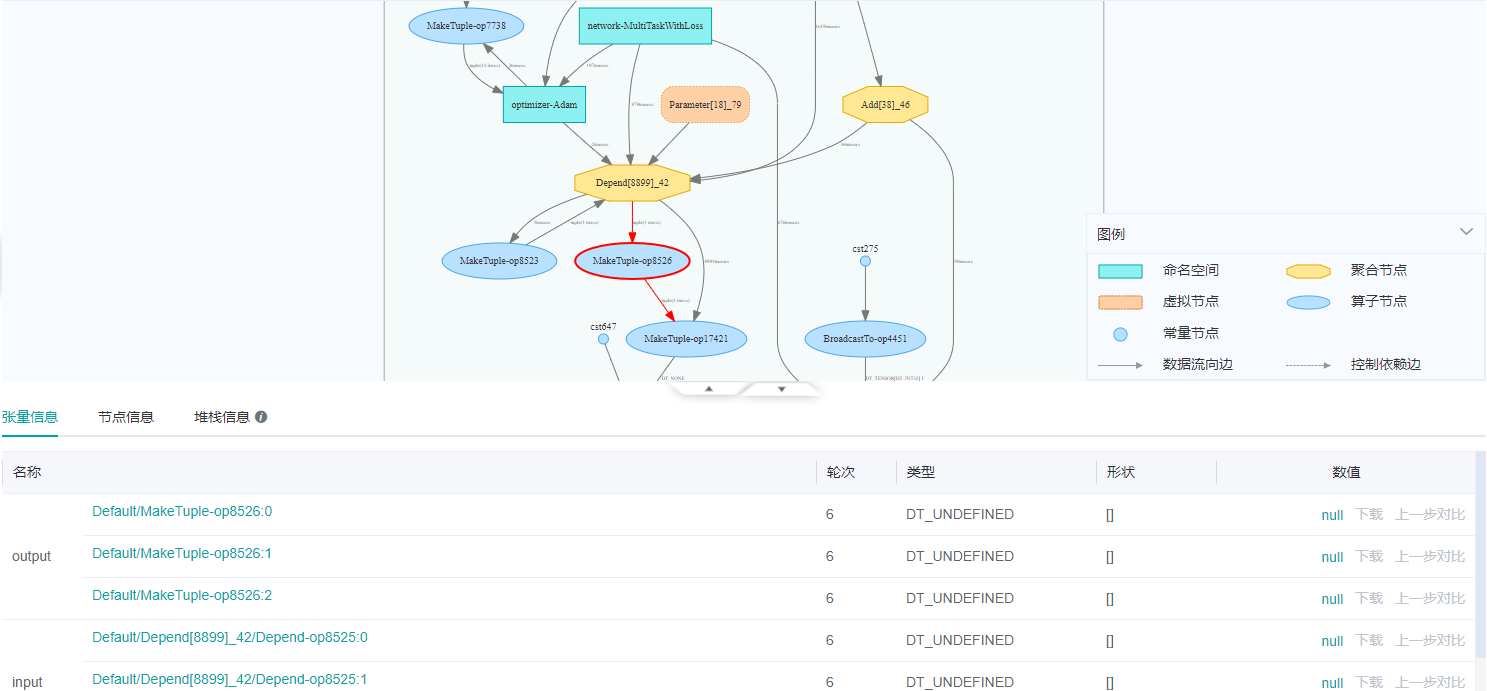
Task: Select the Add[38]_46 aggregate node
Action: point(884,104)
